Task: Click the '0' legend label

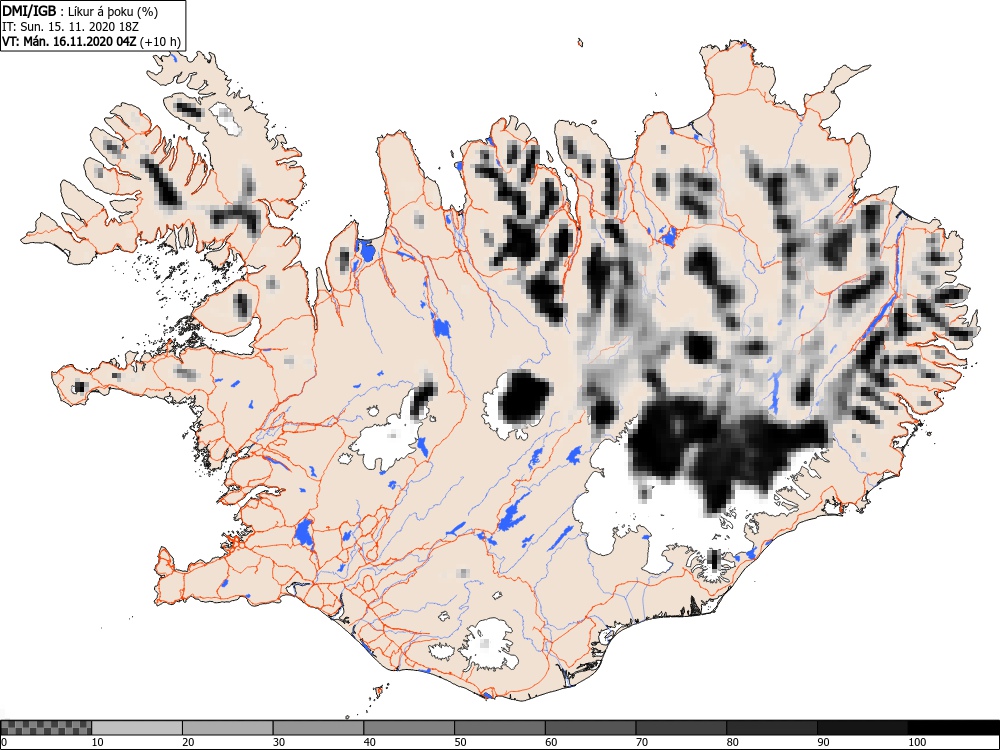Action: point(4,742)
